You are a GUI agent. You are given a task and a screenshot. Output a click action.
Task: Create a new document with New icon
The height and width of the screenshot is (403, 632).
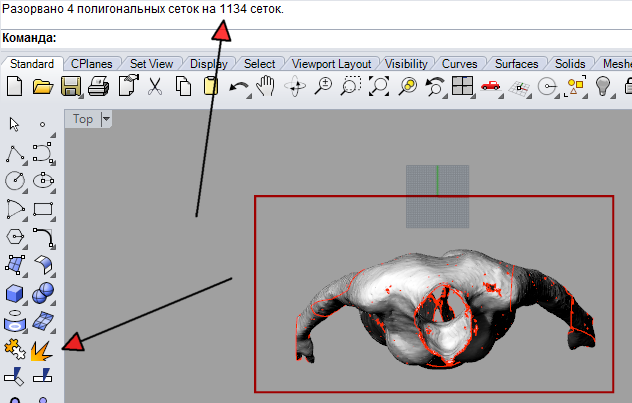click(x=15, y=87)
